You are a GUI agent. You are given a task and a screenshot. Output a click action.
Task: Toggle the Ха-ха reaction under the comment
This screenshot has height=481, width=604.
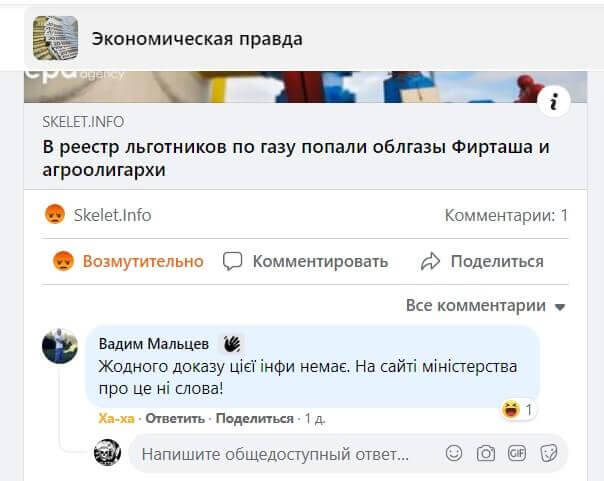pyautogui.click(x=115, y=418)
